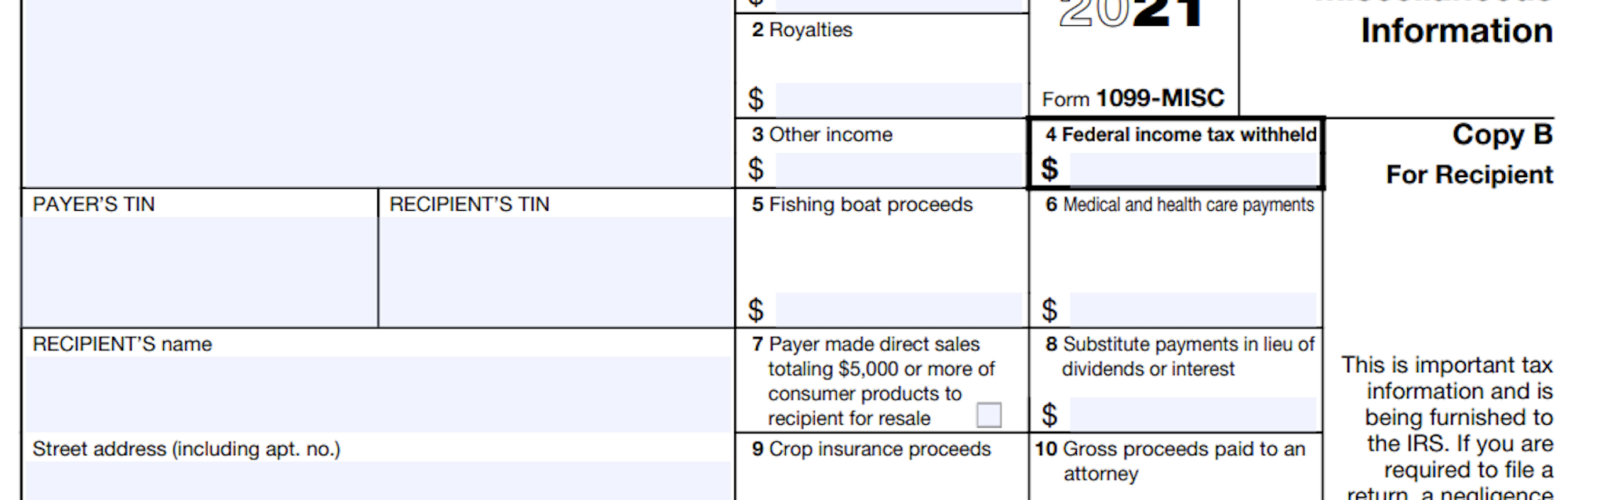Click the Royalties amount field
Screen dimensions: 1600x500
pos(898,99)
